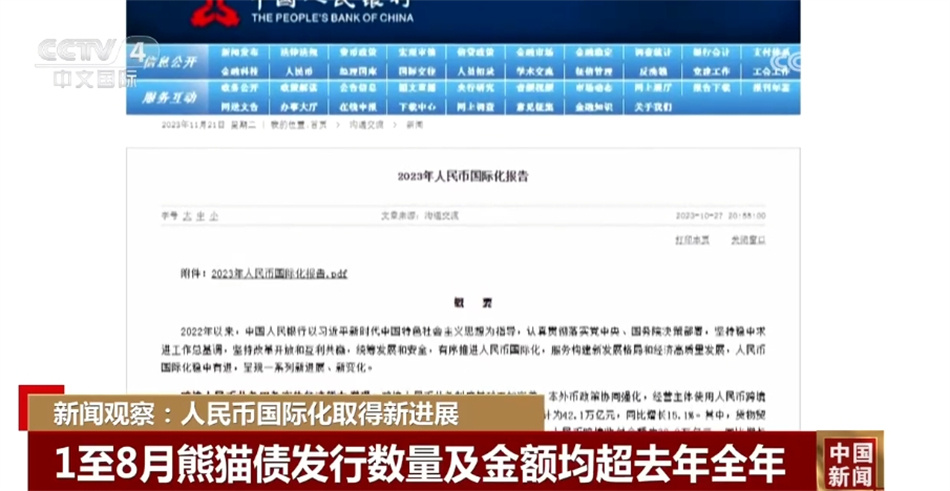Go to 首页 in the breadcrumb
This screenshot has width=950, height=491.
point(318,125)
